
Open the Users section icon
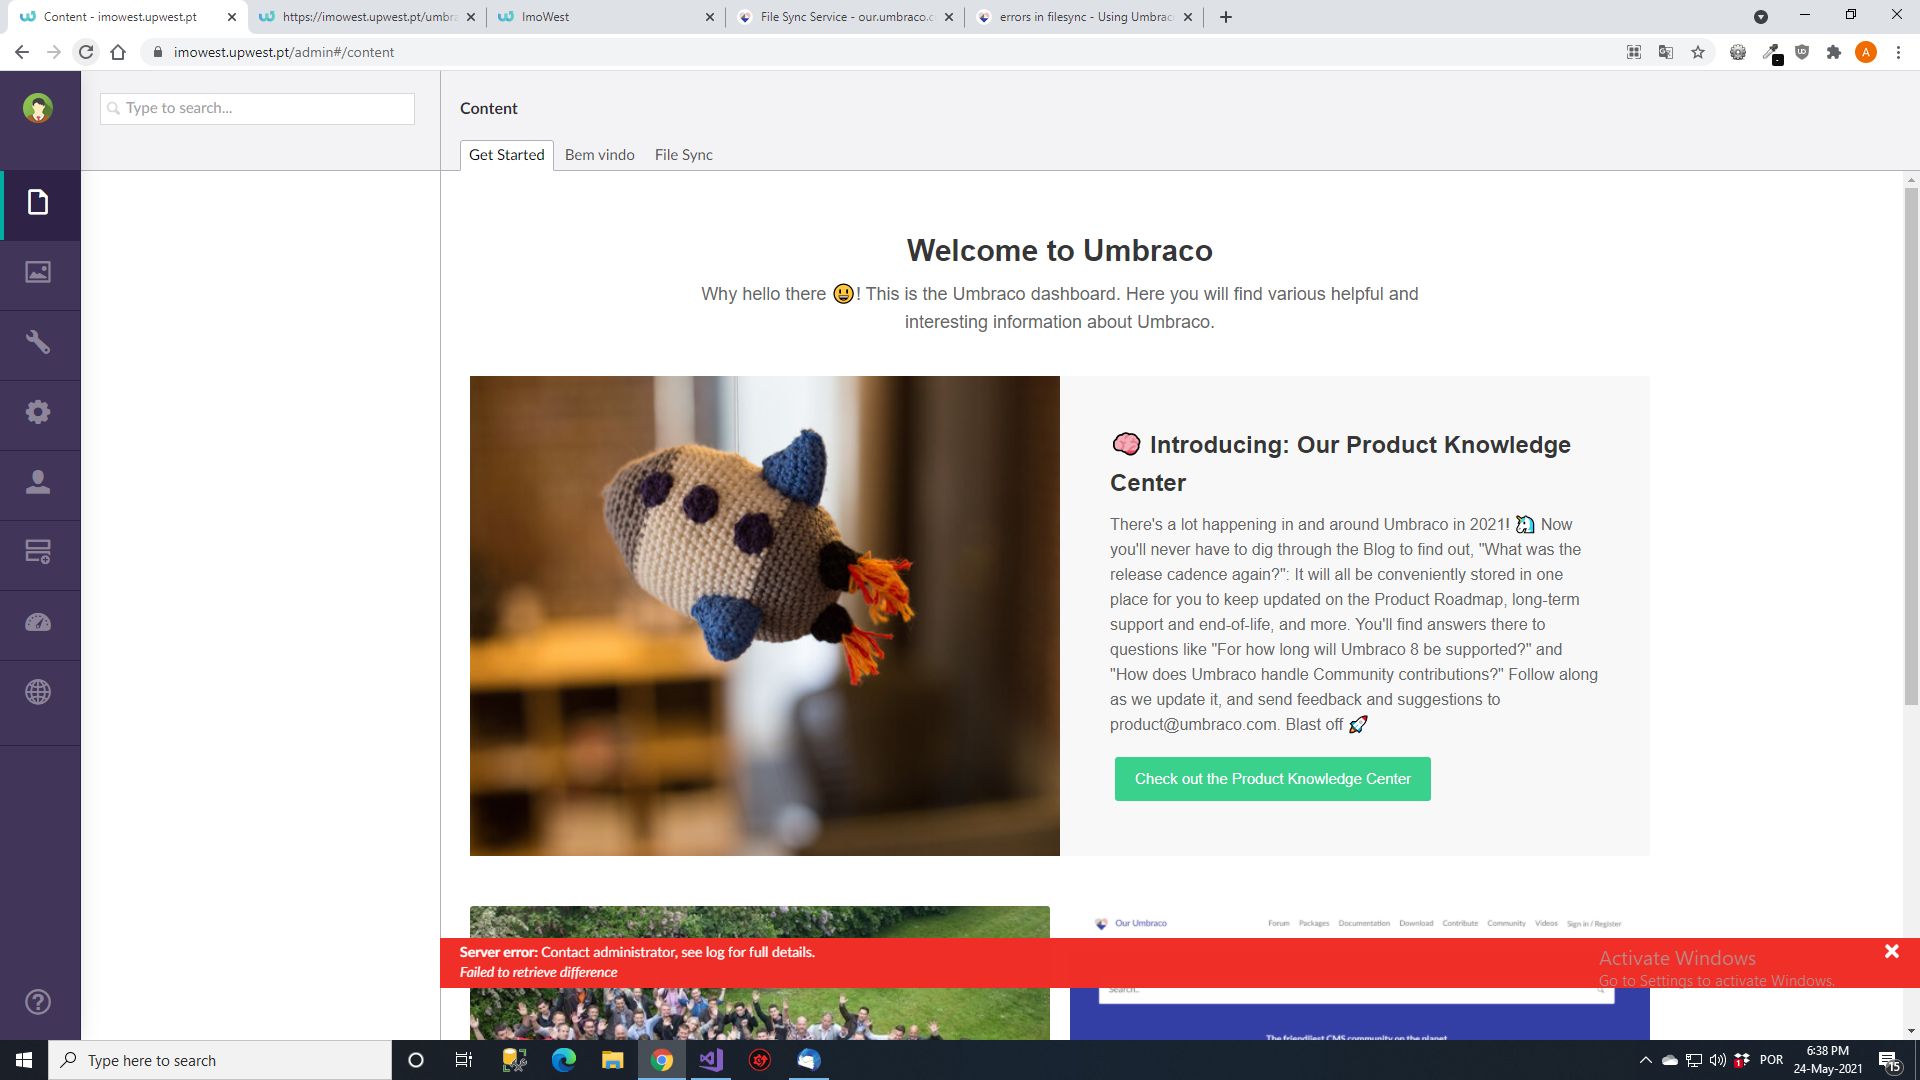coord(38,482)
